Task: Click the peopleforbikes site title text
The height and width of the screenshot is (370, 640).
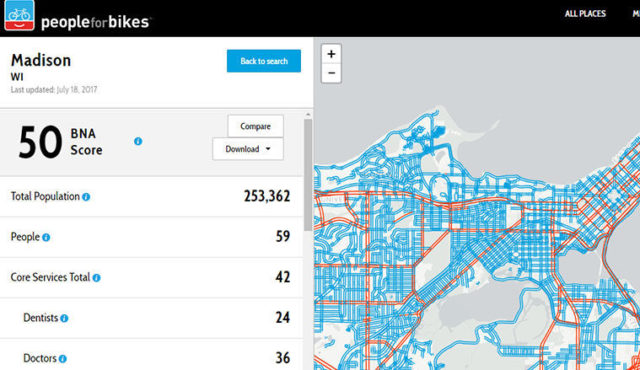Action: tap(96, 22)
